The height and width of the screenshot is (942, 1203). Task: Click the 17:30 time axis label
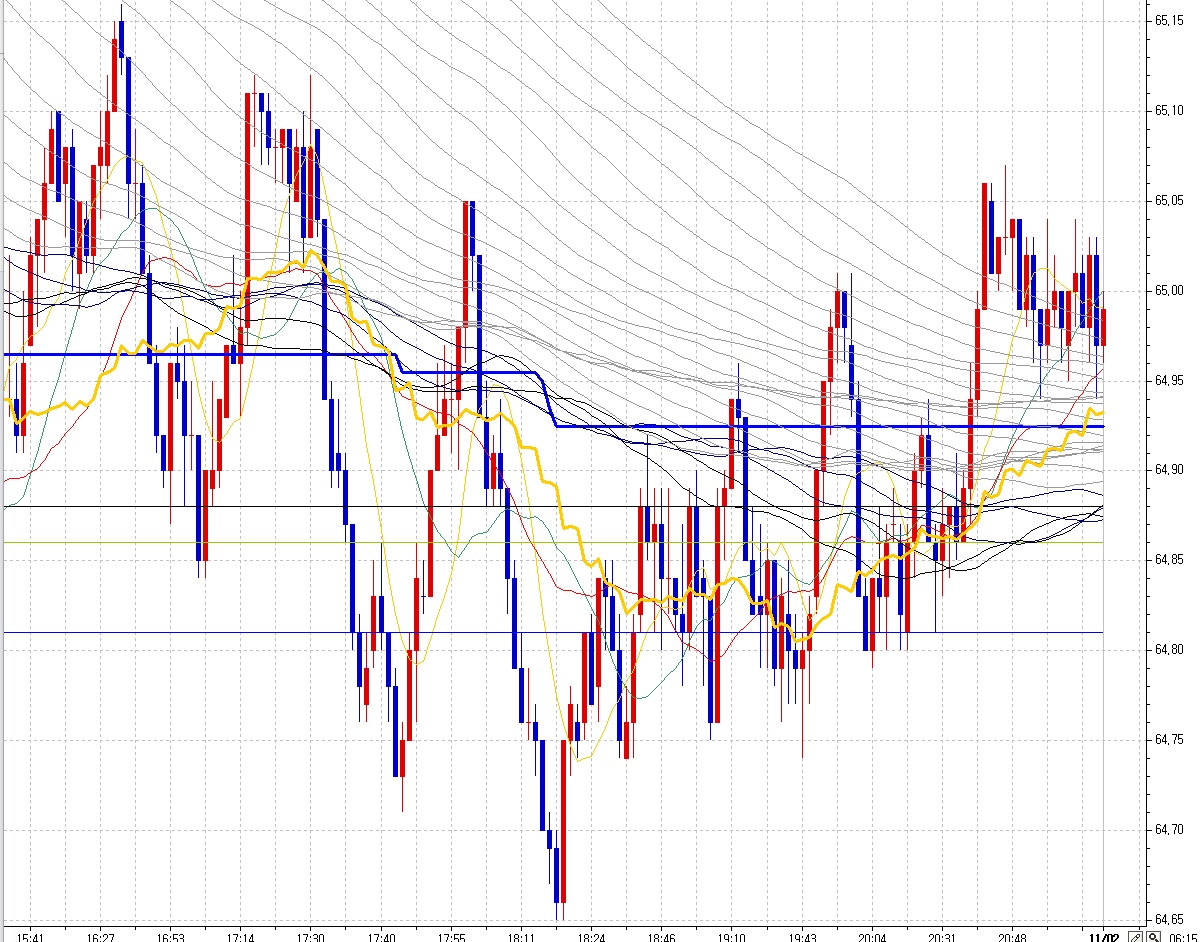311,937
